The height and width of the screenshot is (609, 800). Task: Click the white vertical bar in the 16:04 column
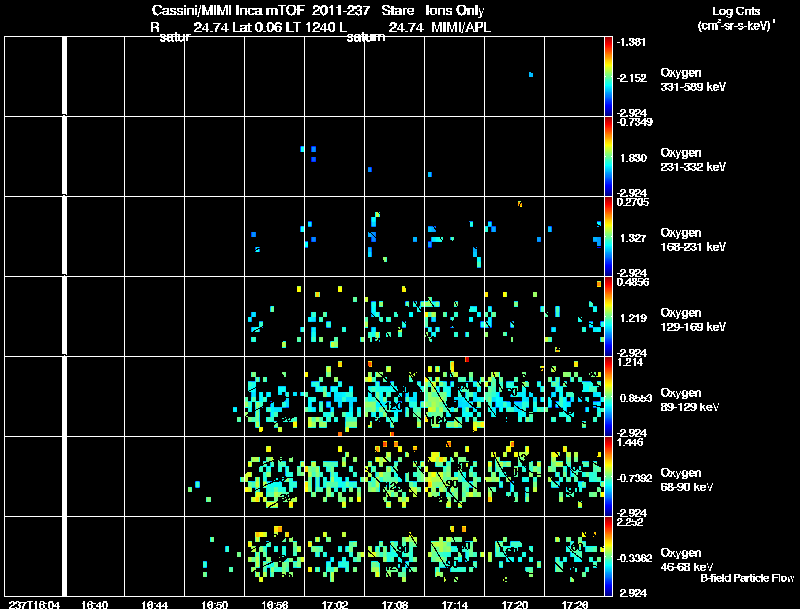click(x=65, y=316)
